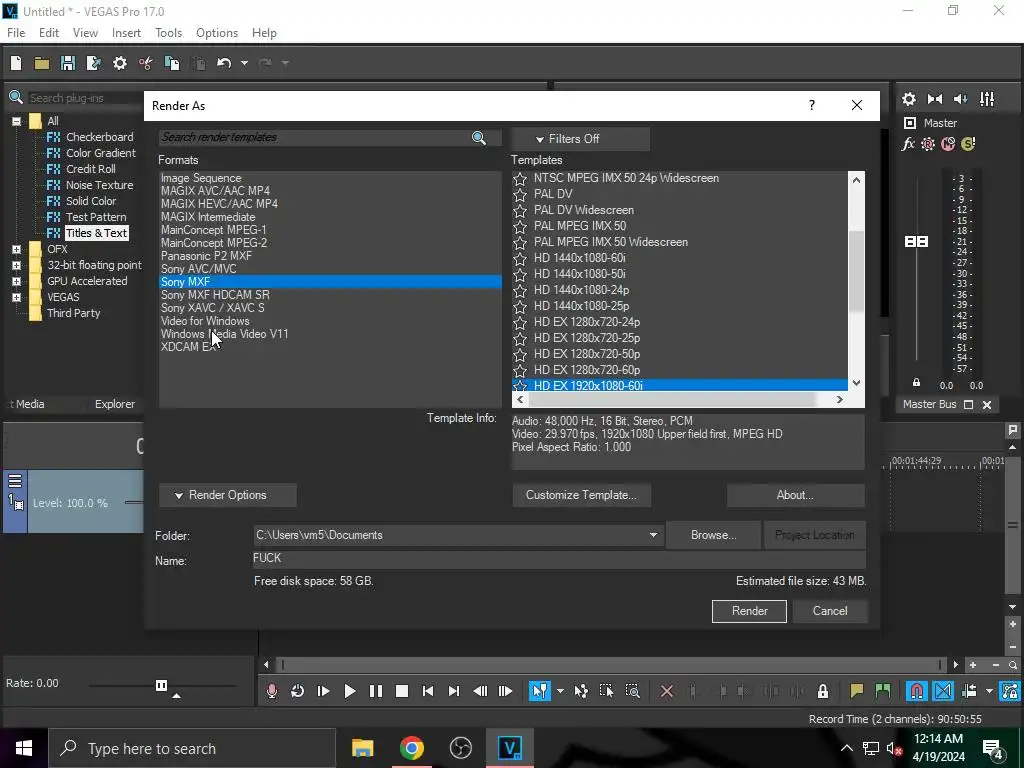This screenshot has height=768, width=1024.
Task: Open the Master FX chain icon
Action: tap(908, 144)
